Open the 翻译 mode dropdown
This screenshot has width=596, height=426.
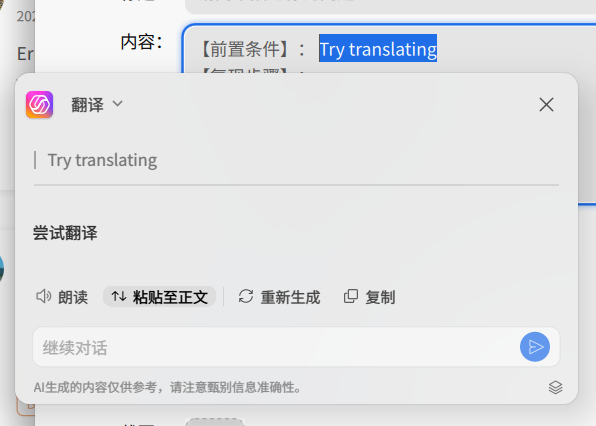[97, 105]
